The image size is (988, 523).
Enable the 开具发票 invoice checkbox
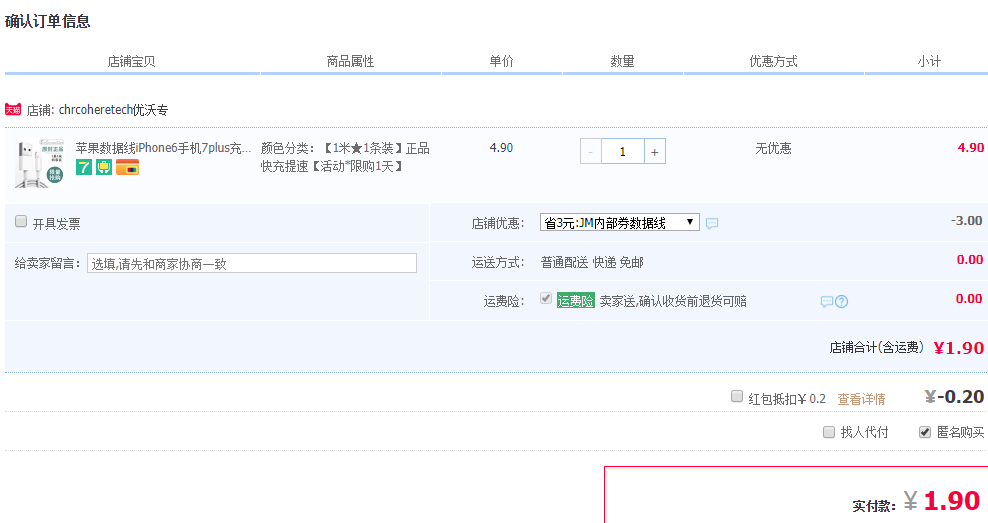click(x=21, y=222)
